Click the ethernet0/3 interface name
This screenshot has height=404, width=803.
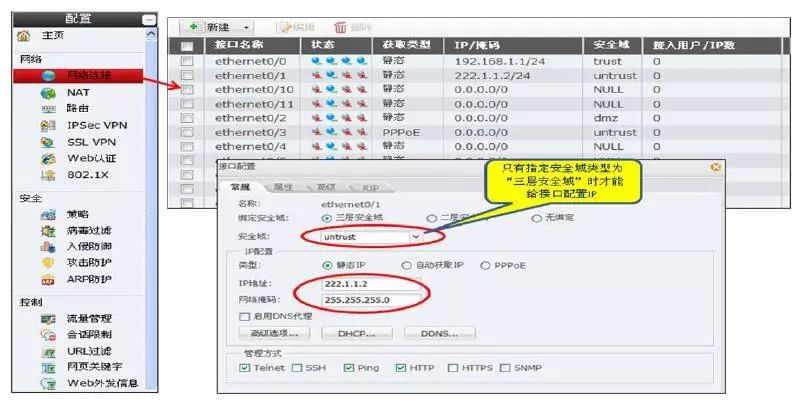[x=251, y=133]
